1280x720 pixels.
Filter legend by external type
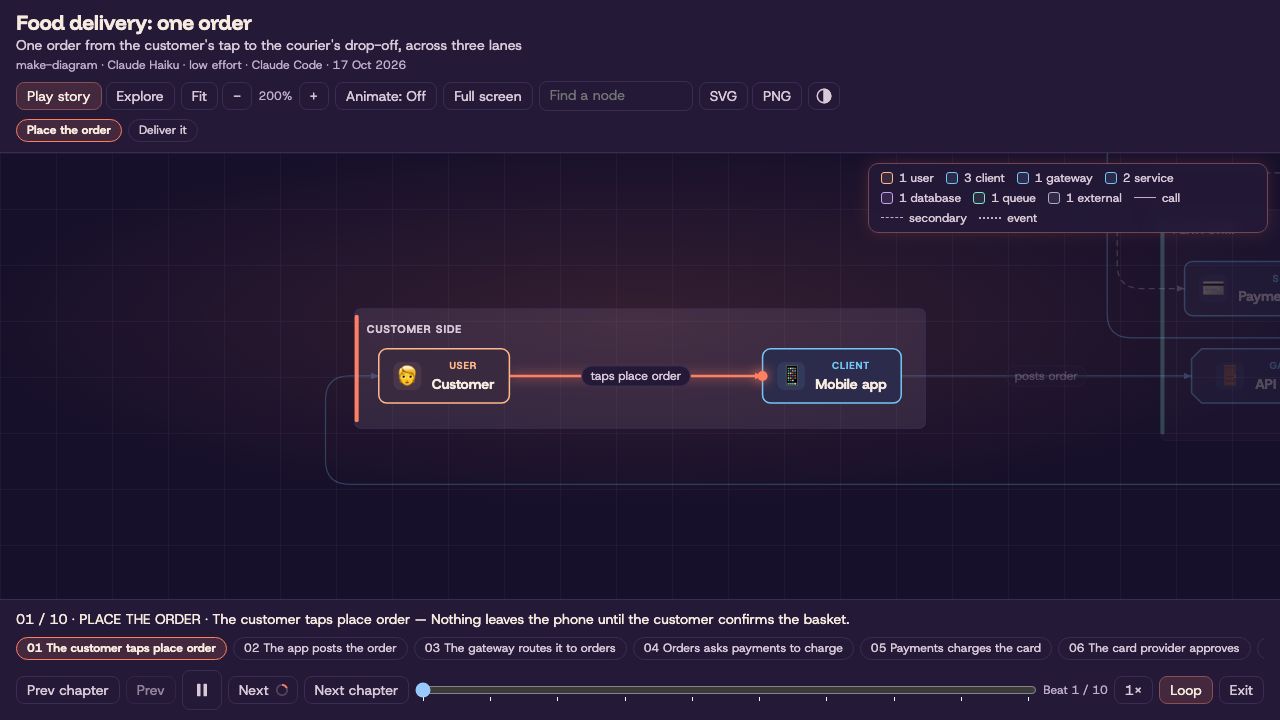point(1085,198)
